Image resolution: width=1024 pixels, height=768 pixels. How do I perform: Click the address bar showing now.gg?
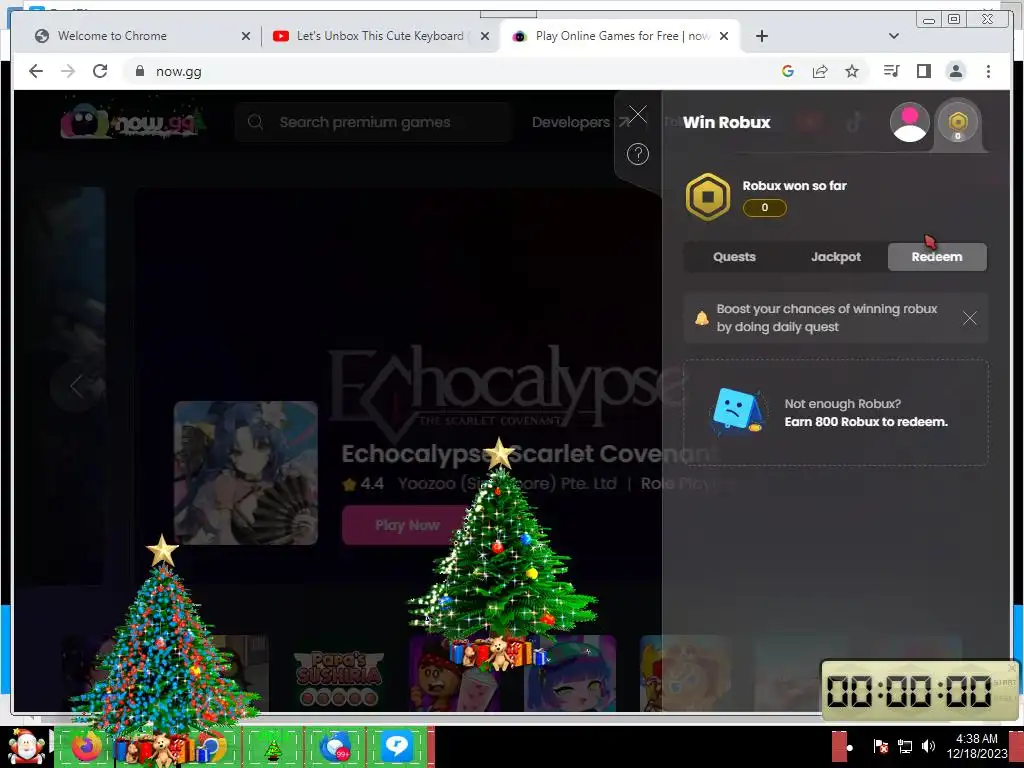pyautogui.click(x=451, y=71)
